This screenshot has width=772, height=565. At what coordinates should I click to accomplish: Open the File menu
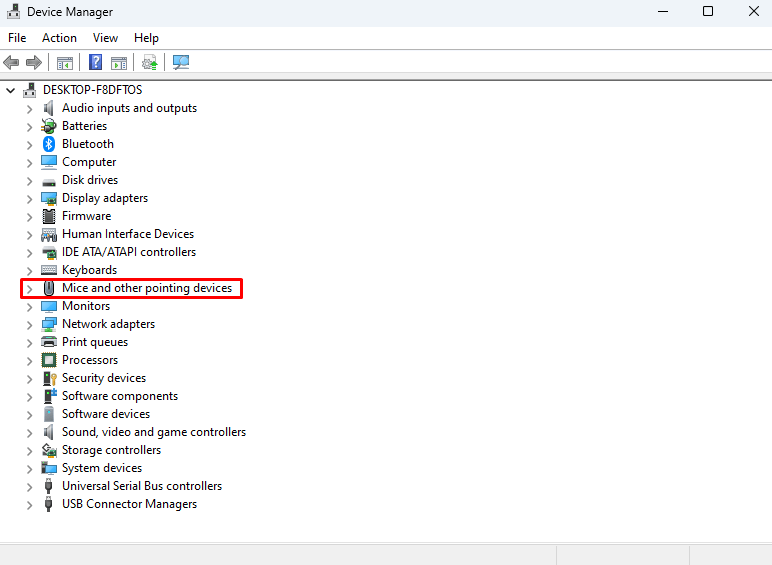17,38
